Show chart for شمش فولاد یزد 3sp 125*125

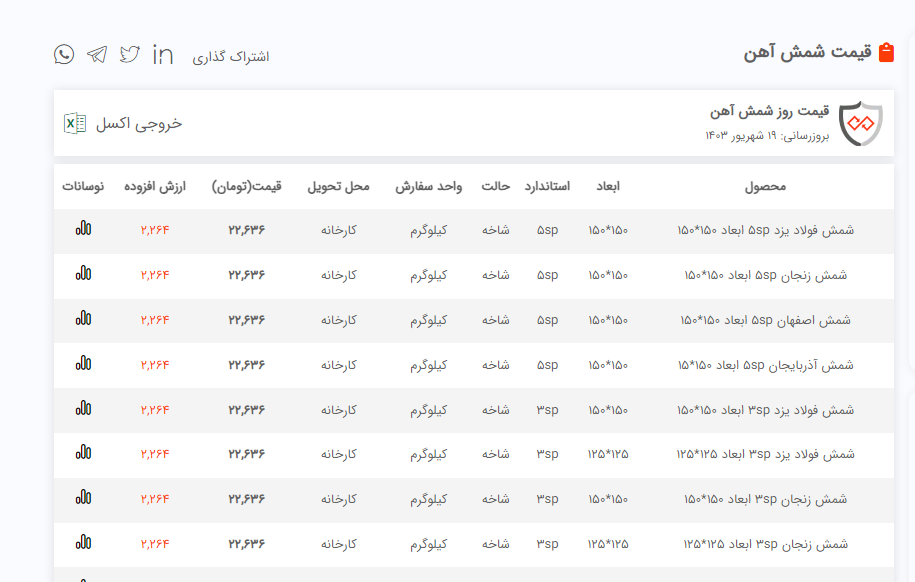point(83,454)
